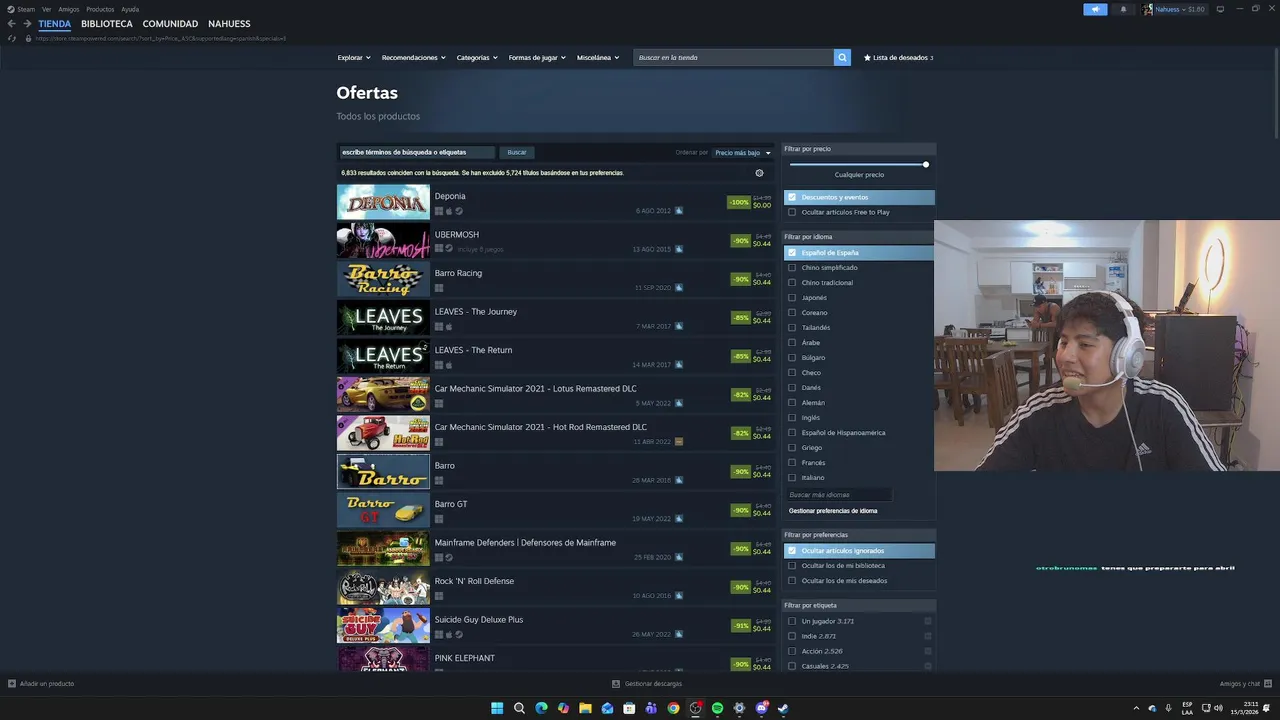
Task: Click tag-exclude icon next to Un jugador
Action: tap(928, 621)
